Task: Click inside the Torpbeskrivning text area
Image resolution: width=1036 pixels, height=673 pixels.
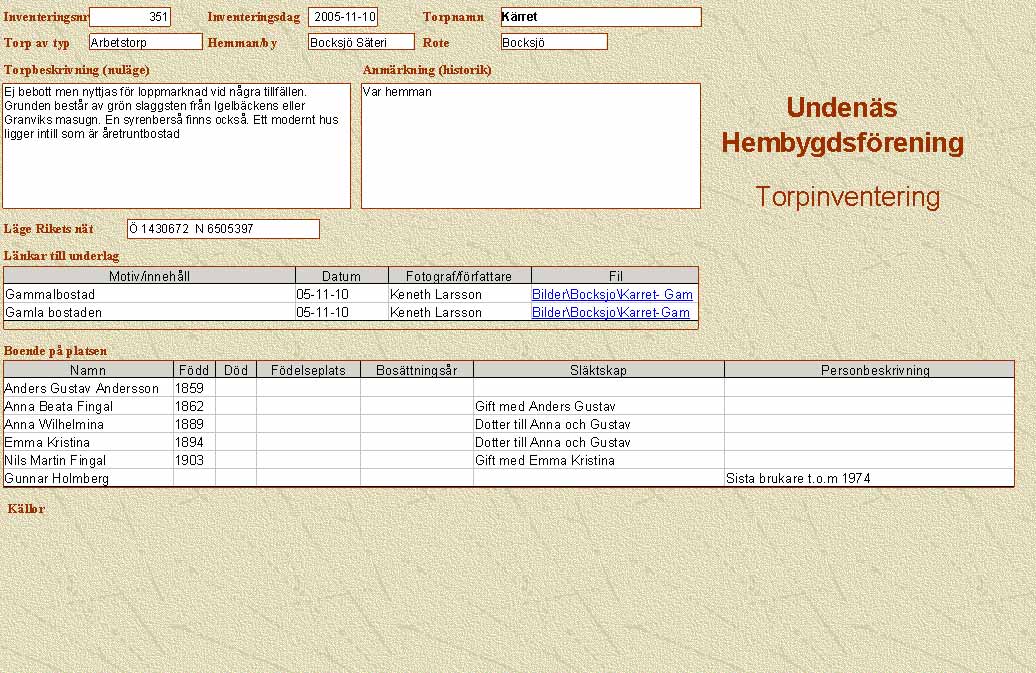Action: (x=176, y=145)
